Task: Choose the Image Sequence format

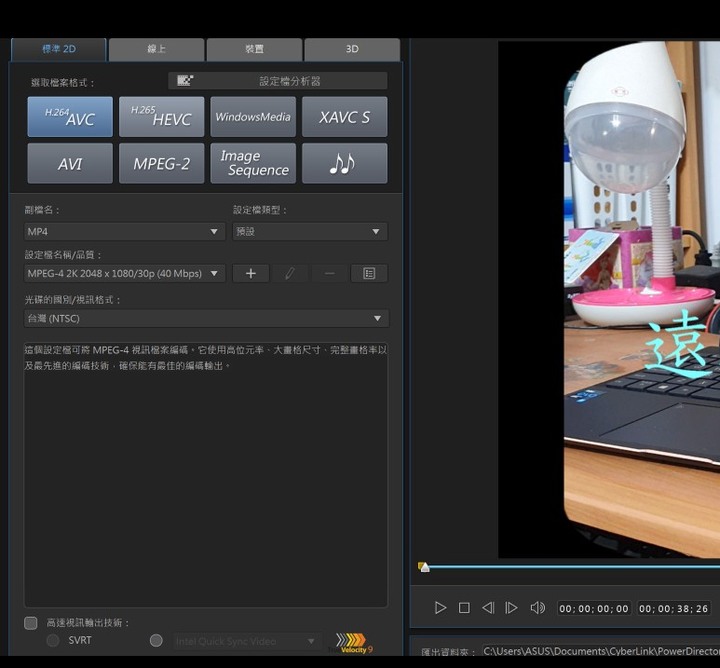Action: pos(253,163)
